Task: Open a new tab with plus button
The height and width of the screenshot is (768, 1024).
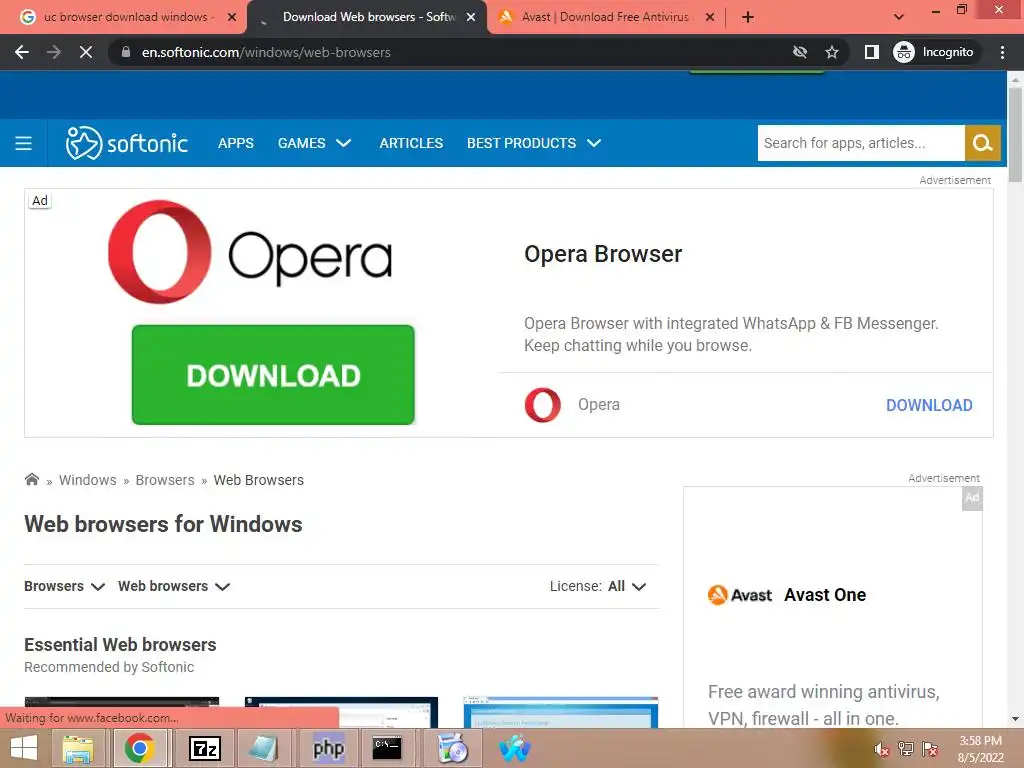Action: click(748, 17)
